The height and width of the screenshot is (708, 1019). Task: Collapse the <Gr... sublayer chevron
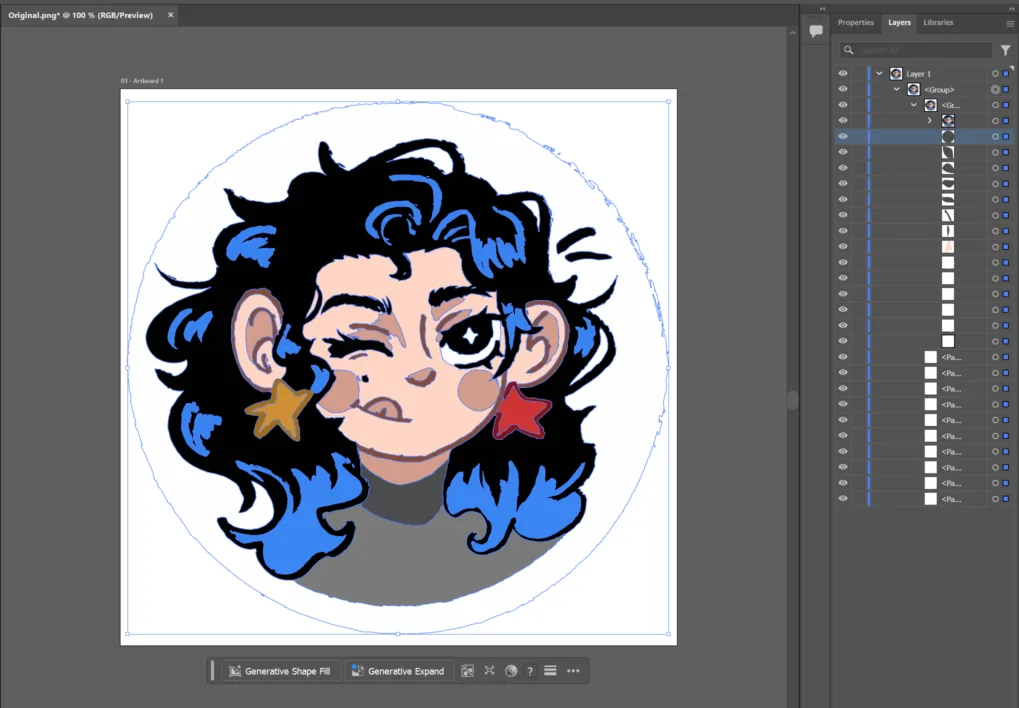914,105
